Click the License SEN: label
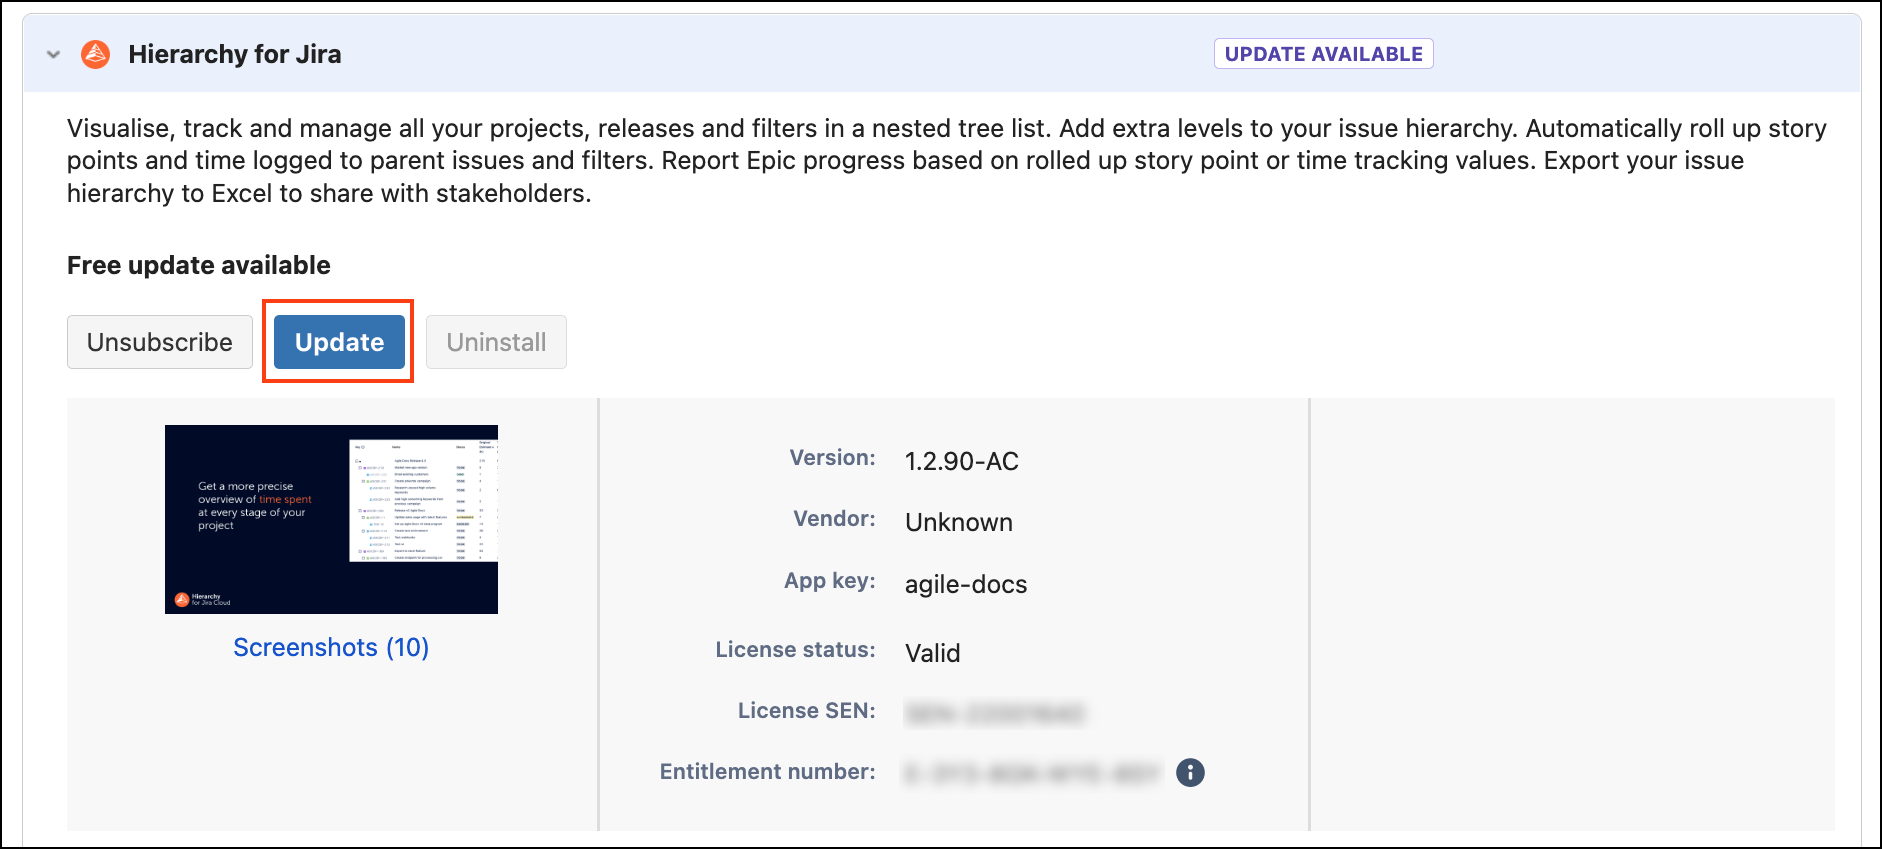The width and height of the screenshot is (1882, 849). 806,711
